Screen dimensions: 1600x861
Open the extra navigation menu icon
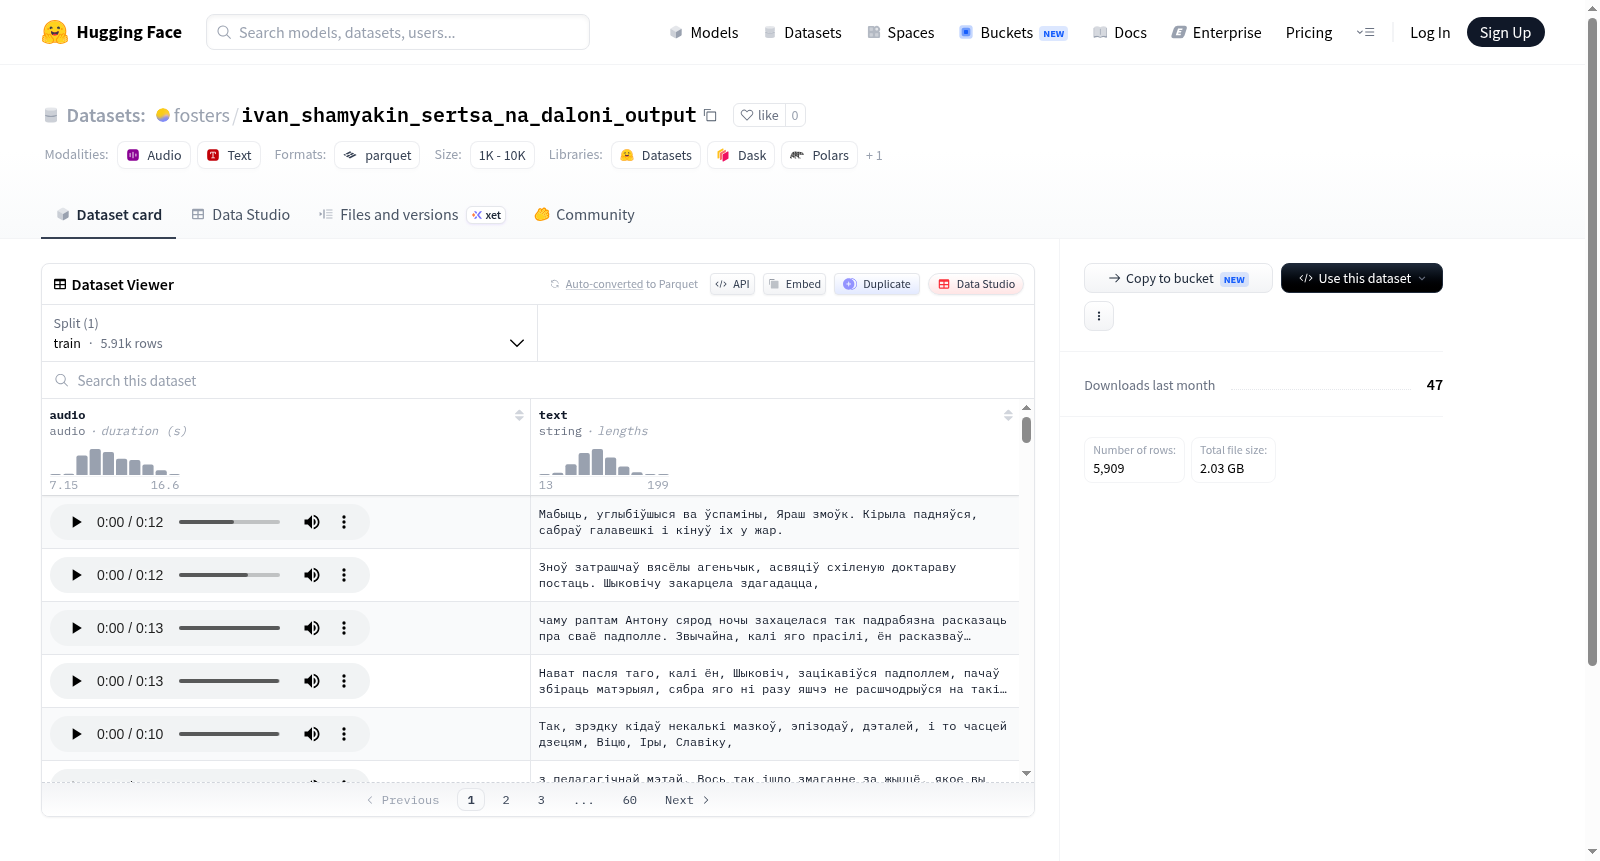click(x=1365, y=32)
